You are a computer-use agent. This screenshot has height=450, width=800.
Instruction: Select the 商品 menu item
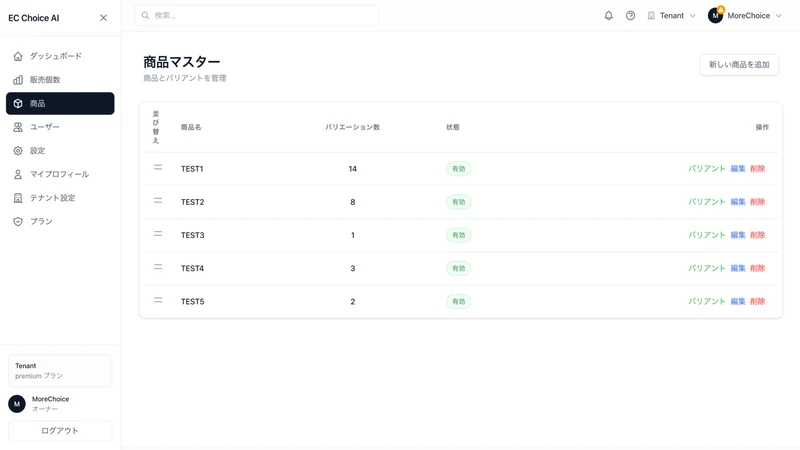click(60, 104)
